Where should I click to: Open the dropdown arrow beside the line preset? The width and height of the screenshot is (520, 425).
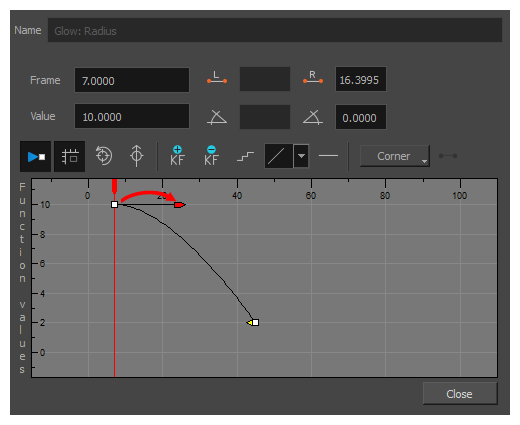point(301,156)
